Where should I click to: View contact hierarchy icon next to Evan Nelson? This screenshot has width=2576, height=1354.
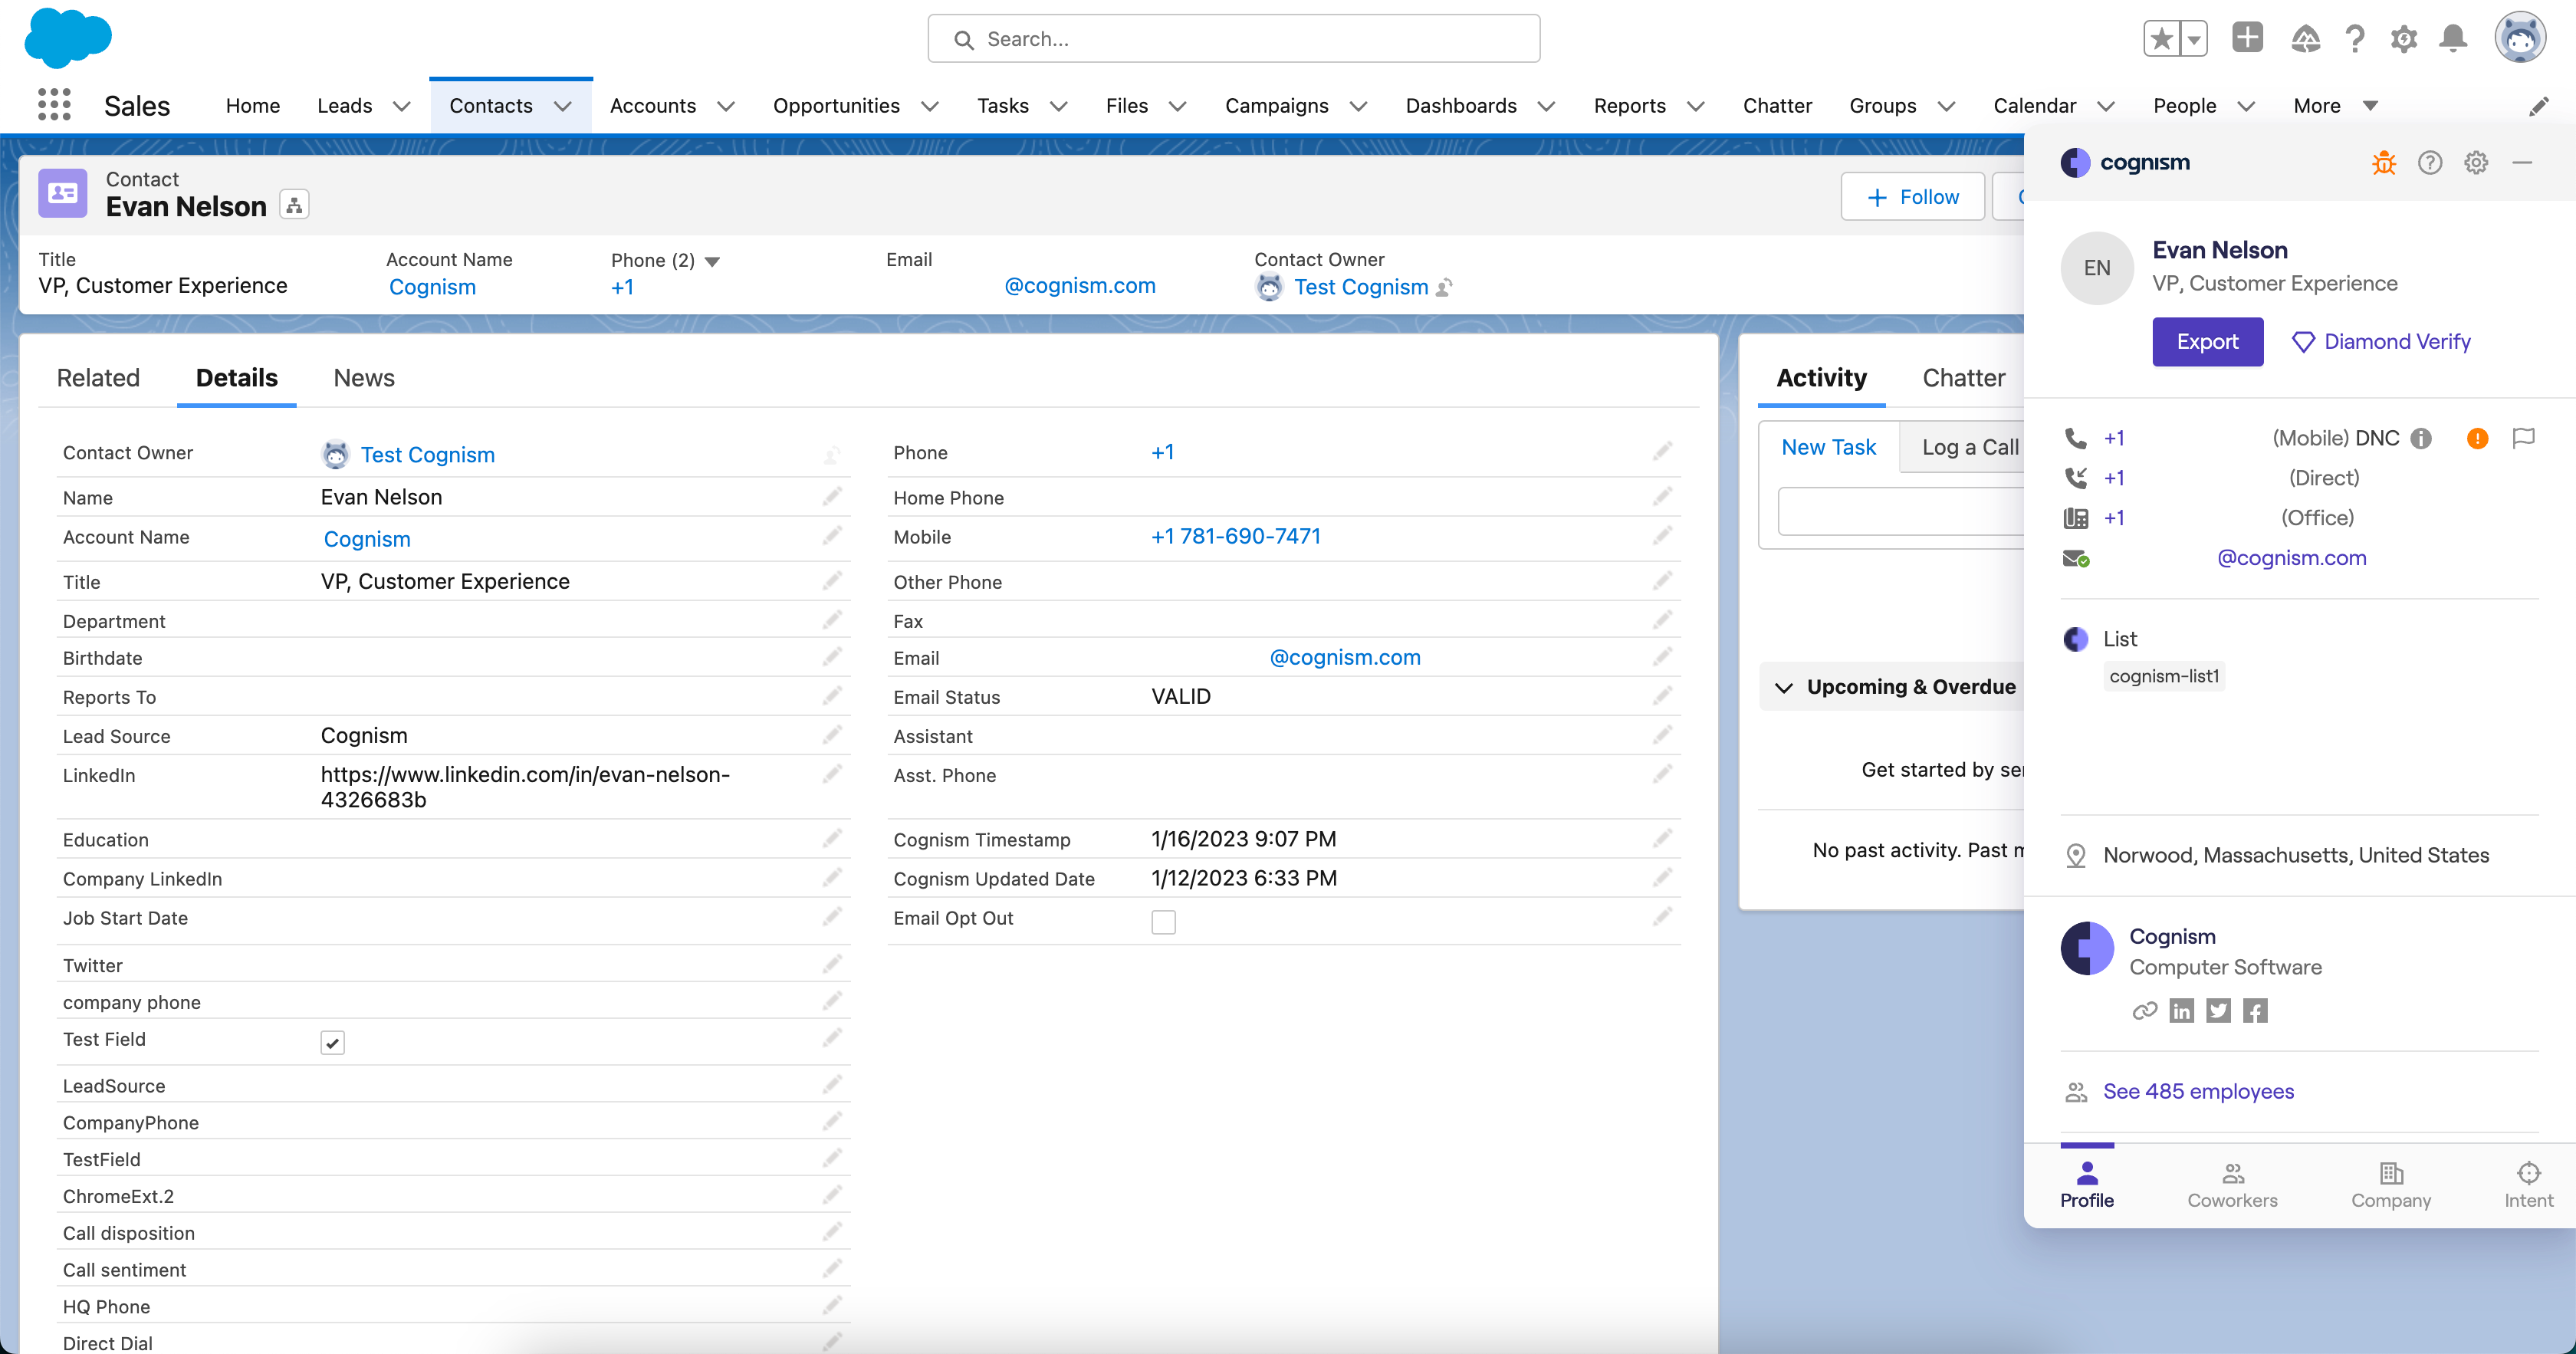click(294, 205)
